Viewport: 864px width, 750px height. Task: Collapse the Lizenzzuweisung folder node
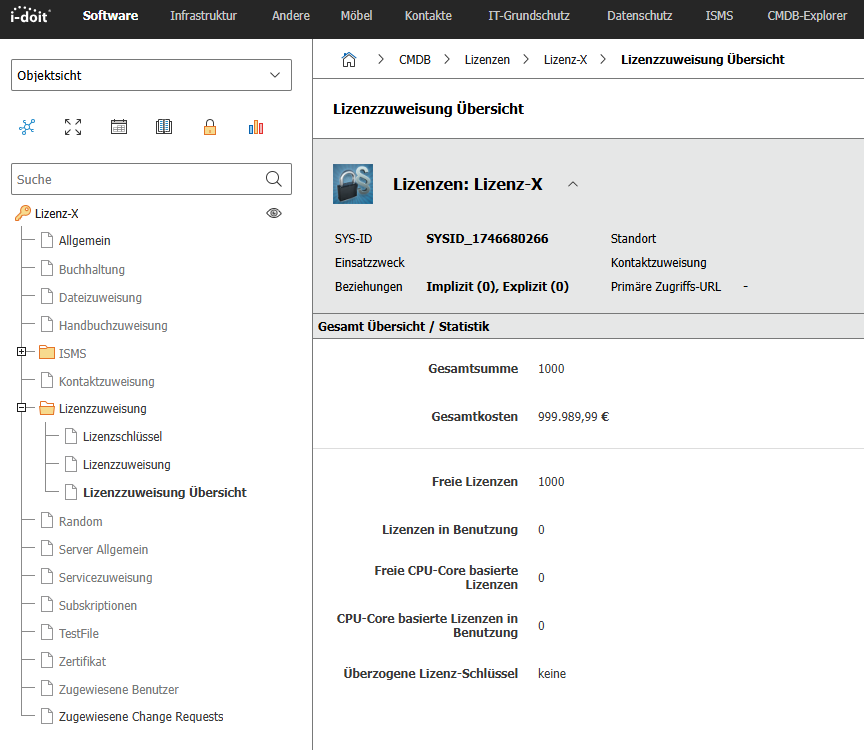click(x=22, y=408)
